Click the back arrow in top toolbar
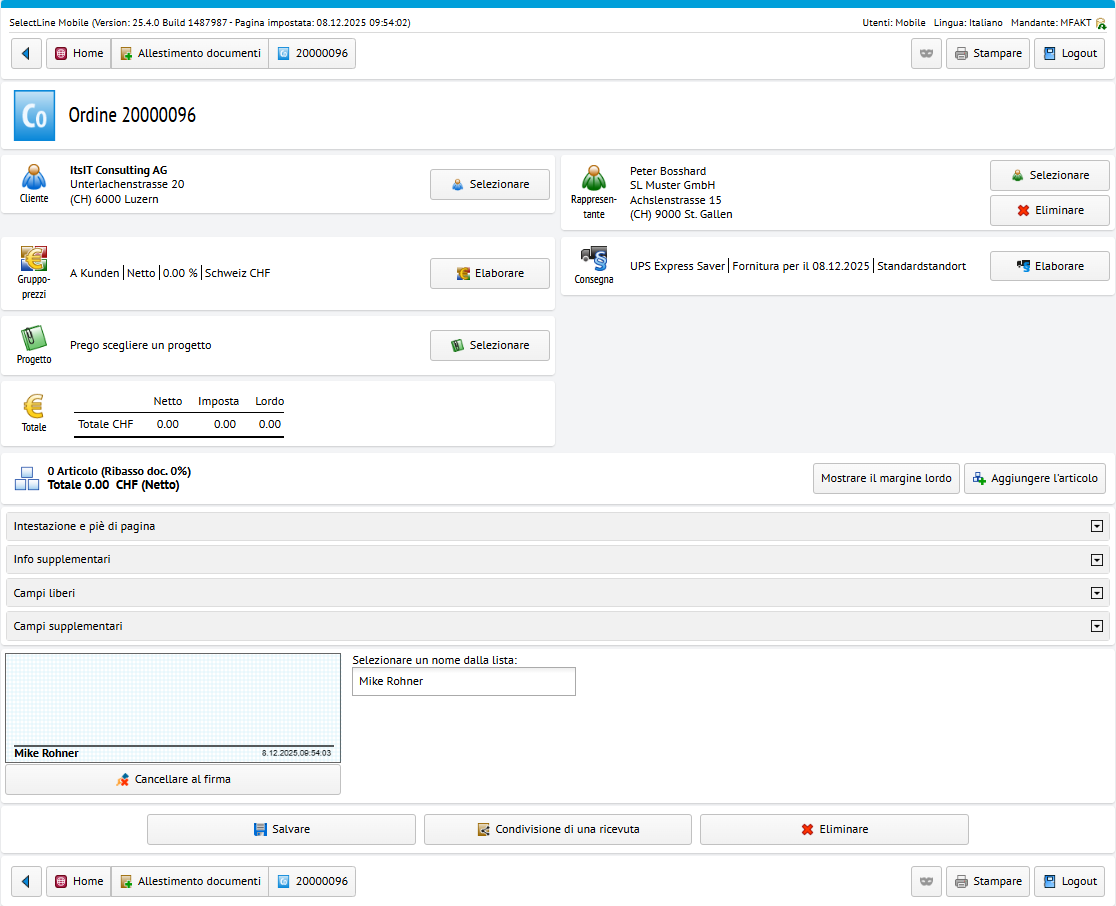Viewport: 1116px width, 906px height. click(26, 53)
